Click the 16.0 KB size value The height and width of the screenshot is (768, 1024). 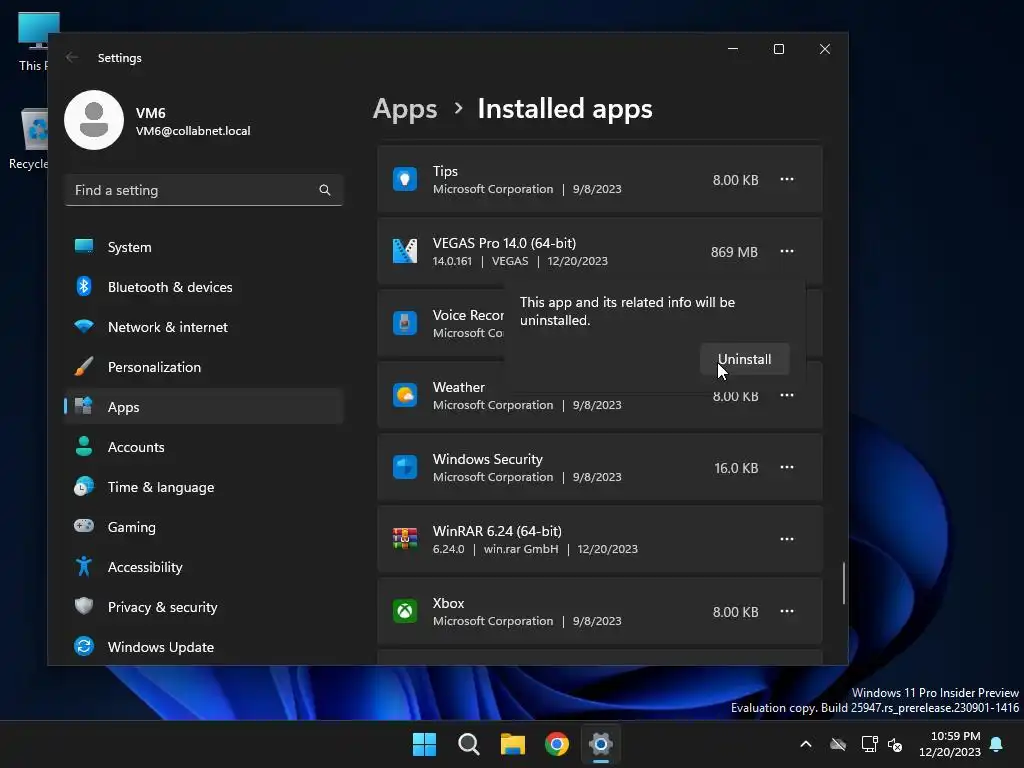tap(736, 468)
